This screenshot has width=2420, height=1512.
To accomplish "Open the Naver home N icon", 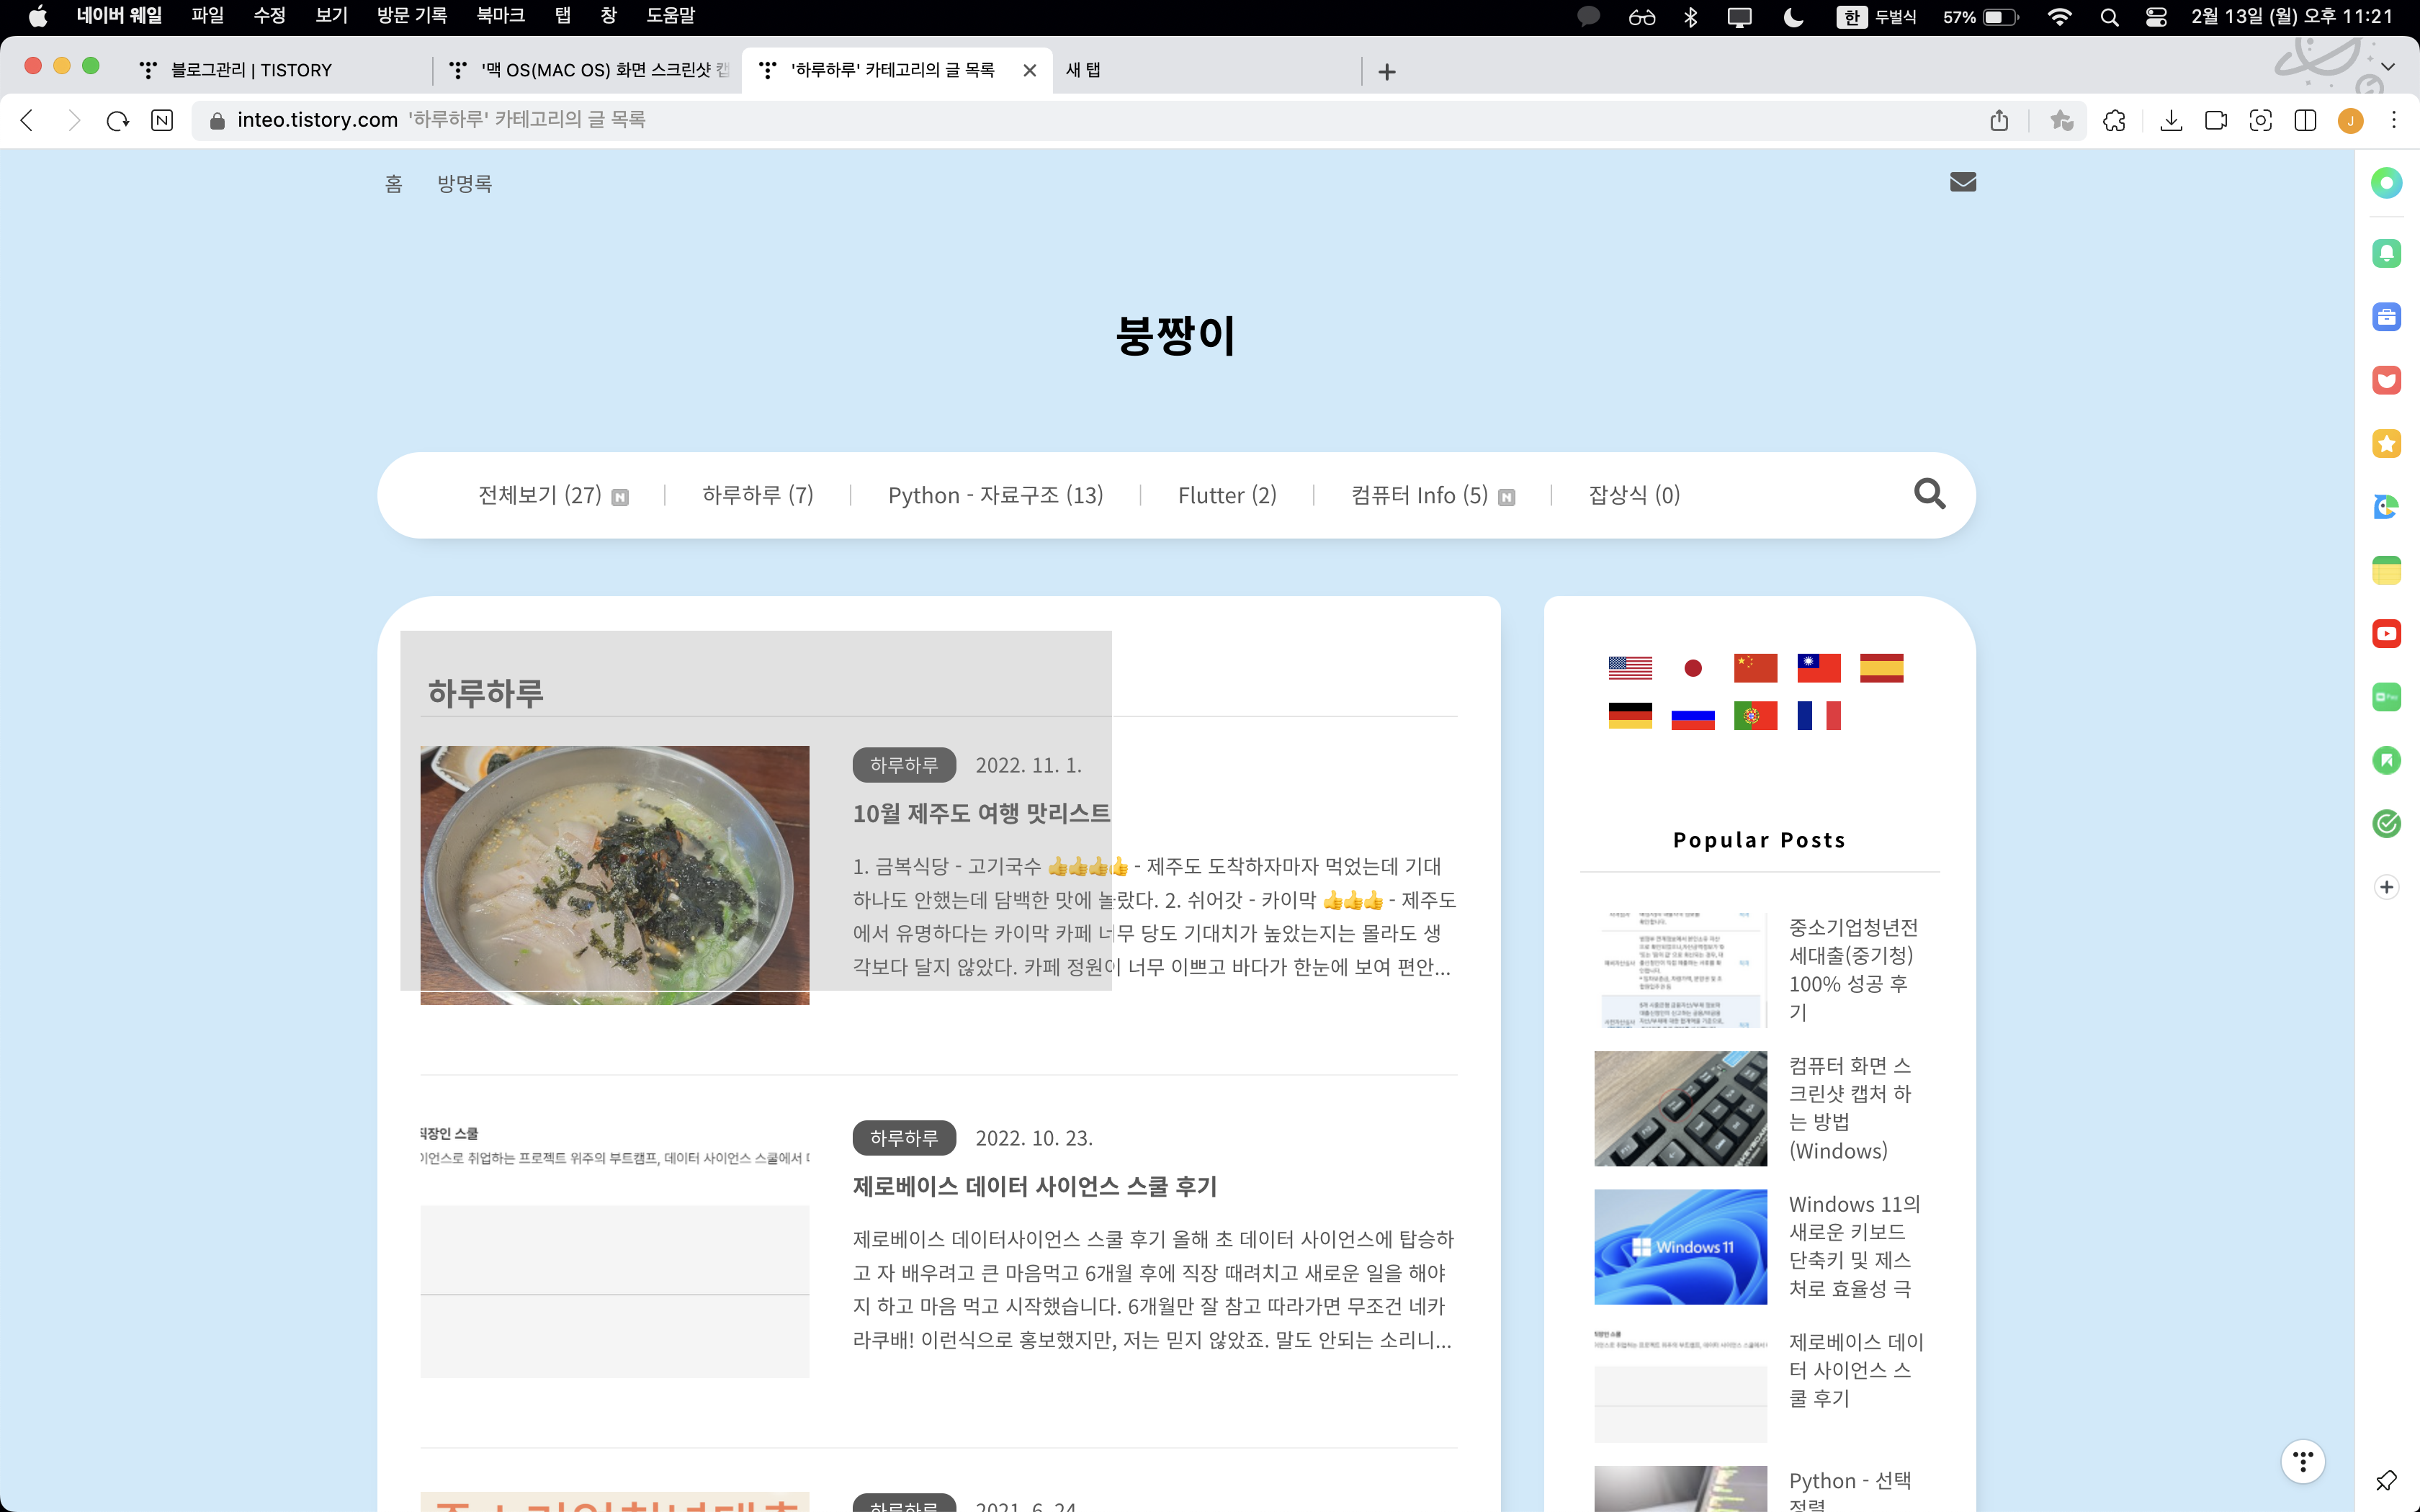I will click(x=162, y=120).
